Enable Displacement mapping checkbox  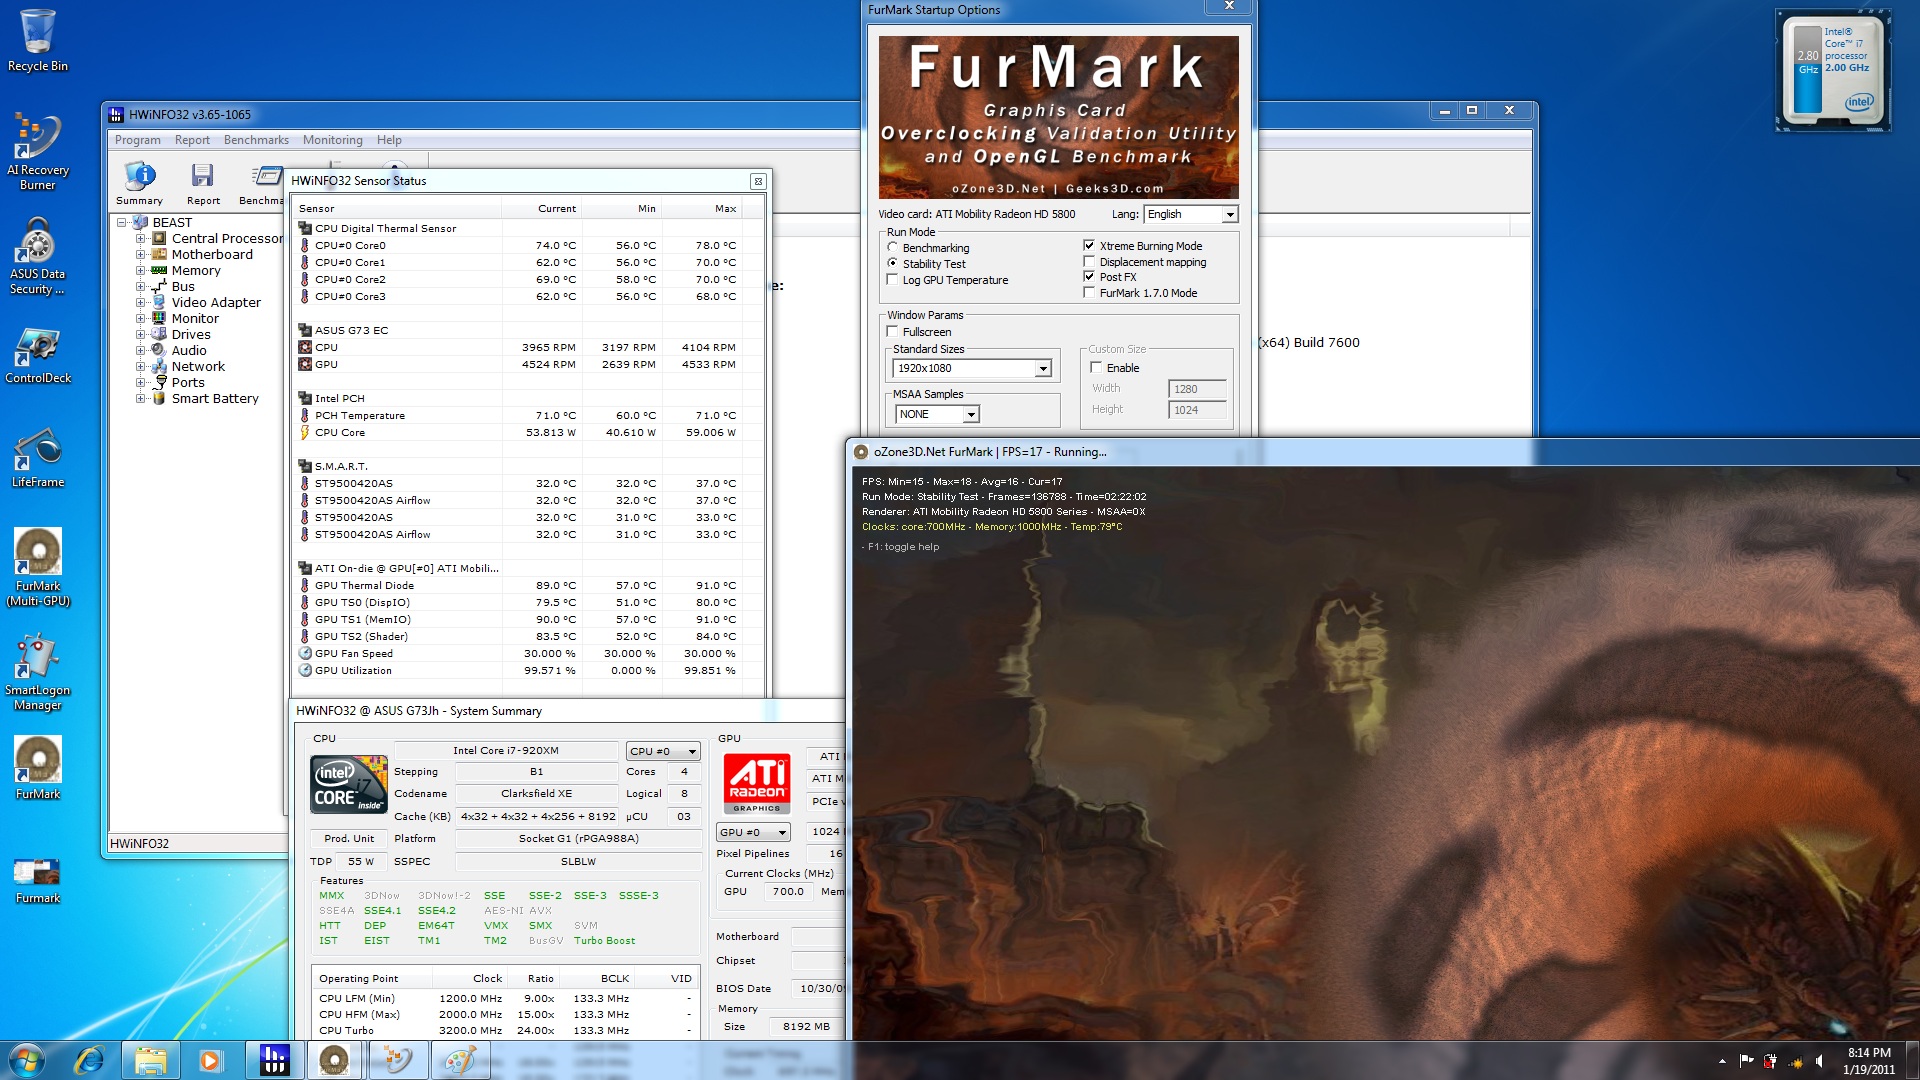[1089, 261]
